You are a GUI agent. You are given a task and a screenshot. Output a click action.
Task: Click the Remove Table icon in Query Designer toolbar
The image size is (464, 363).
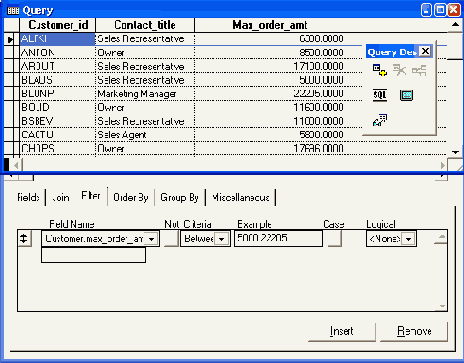pyautogui.click(x=399, y=70)
